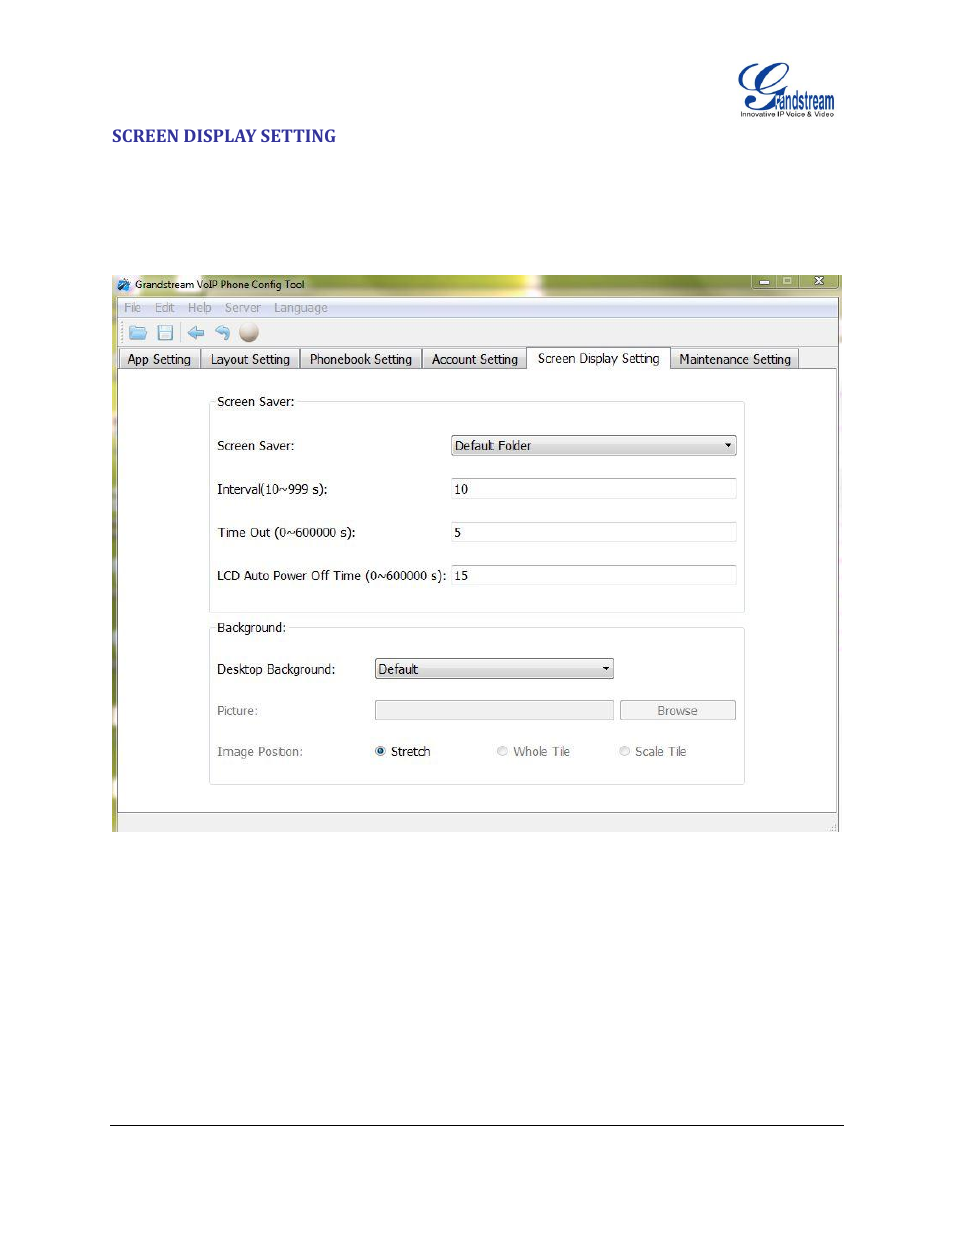The width and height of the screenshot is (954, 1235).
Task: Click the save disk toolbar icon
Action: coord(166,332)
